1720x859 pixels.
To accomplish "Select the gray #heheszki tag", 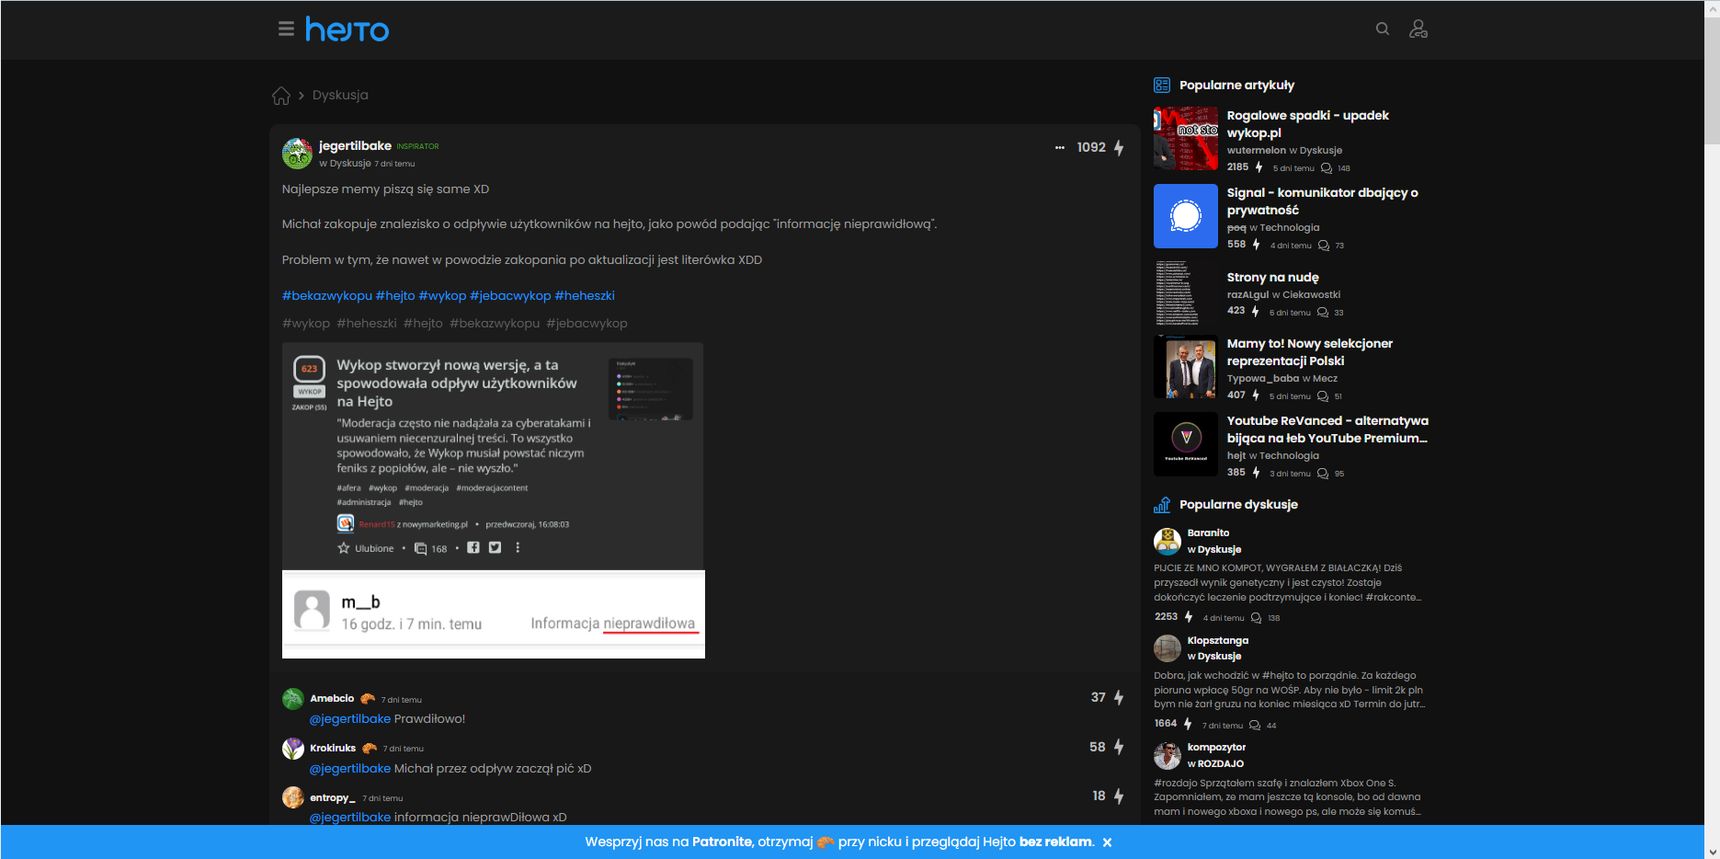I will (x=367, y=324).
